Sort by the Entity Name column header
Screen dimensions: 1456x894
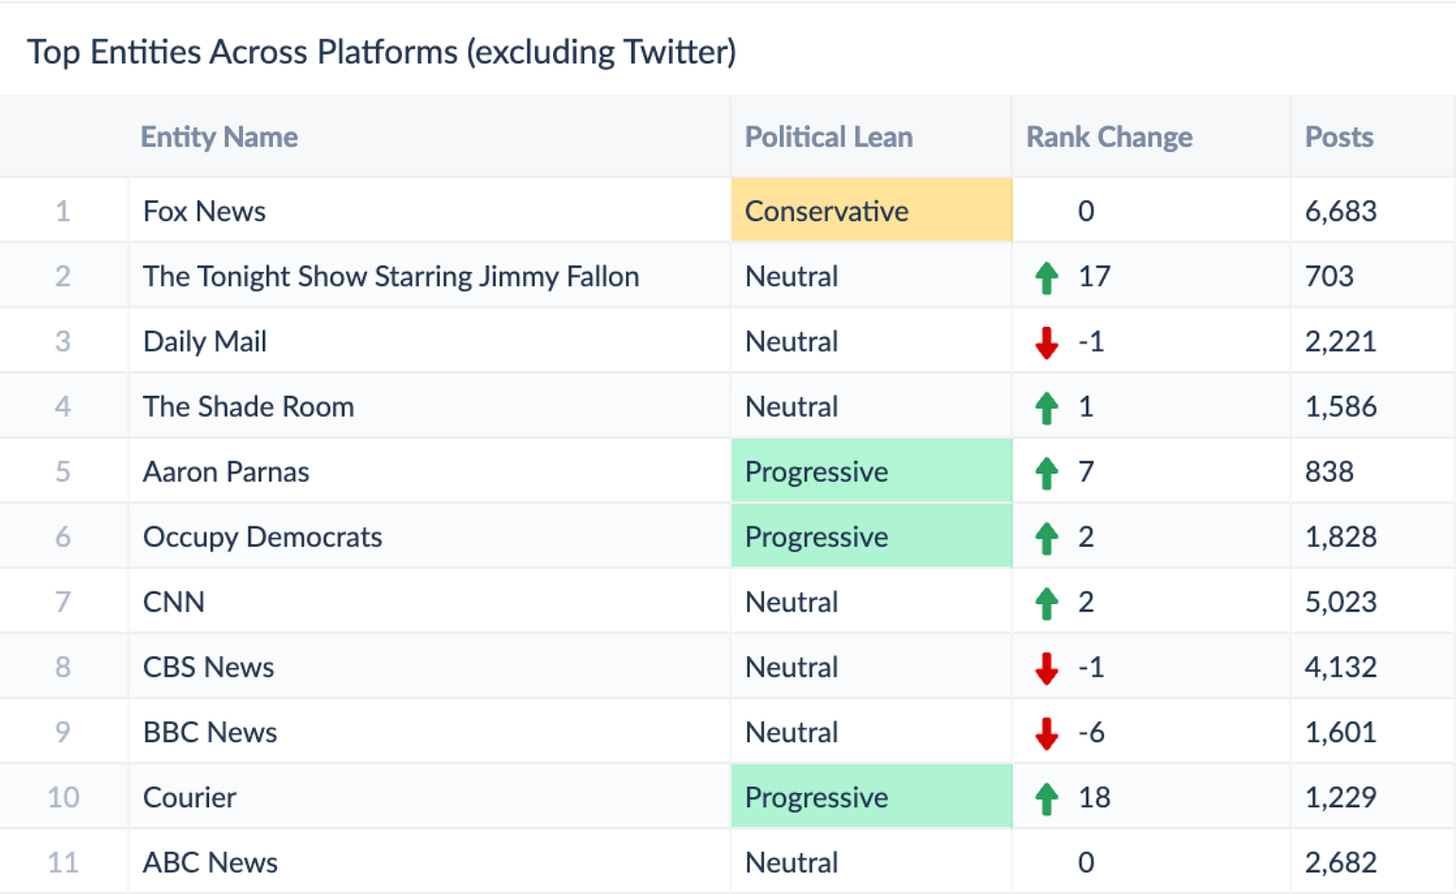219,137
